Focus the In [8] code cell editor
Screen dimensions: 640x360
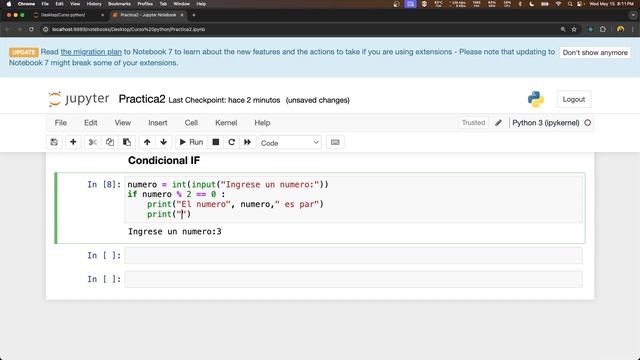353,199
